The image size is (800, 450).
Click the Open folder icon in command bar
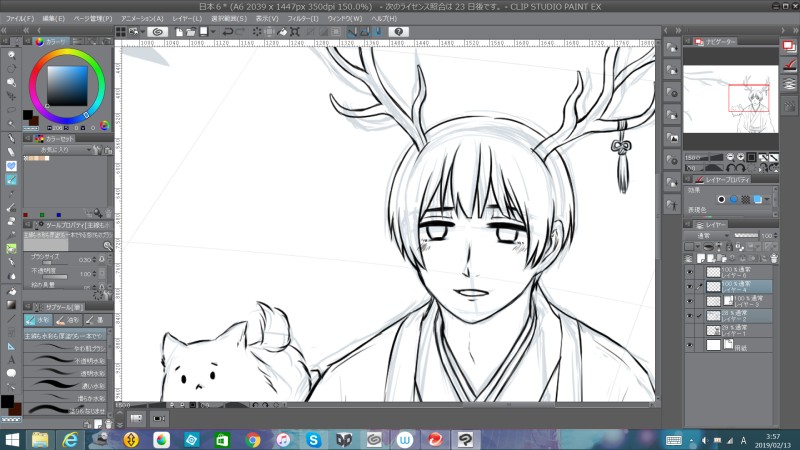(191, 32)
